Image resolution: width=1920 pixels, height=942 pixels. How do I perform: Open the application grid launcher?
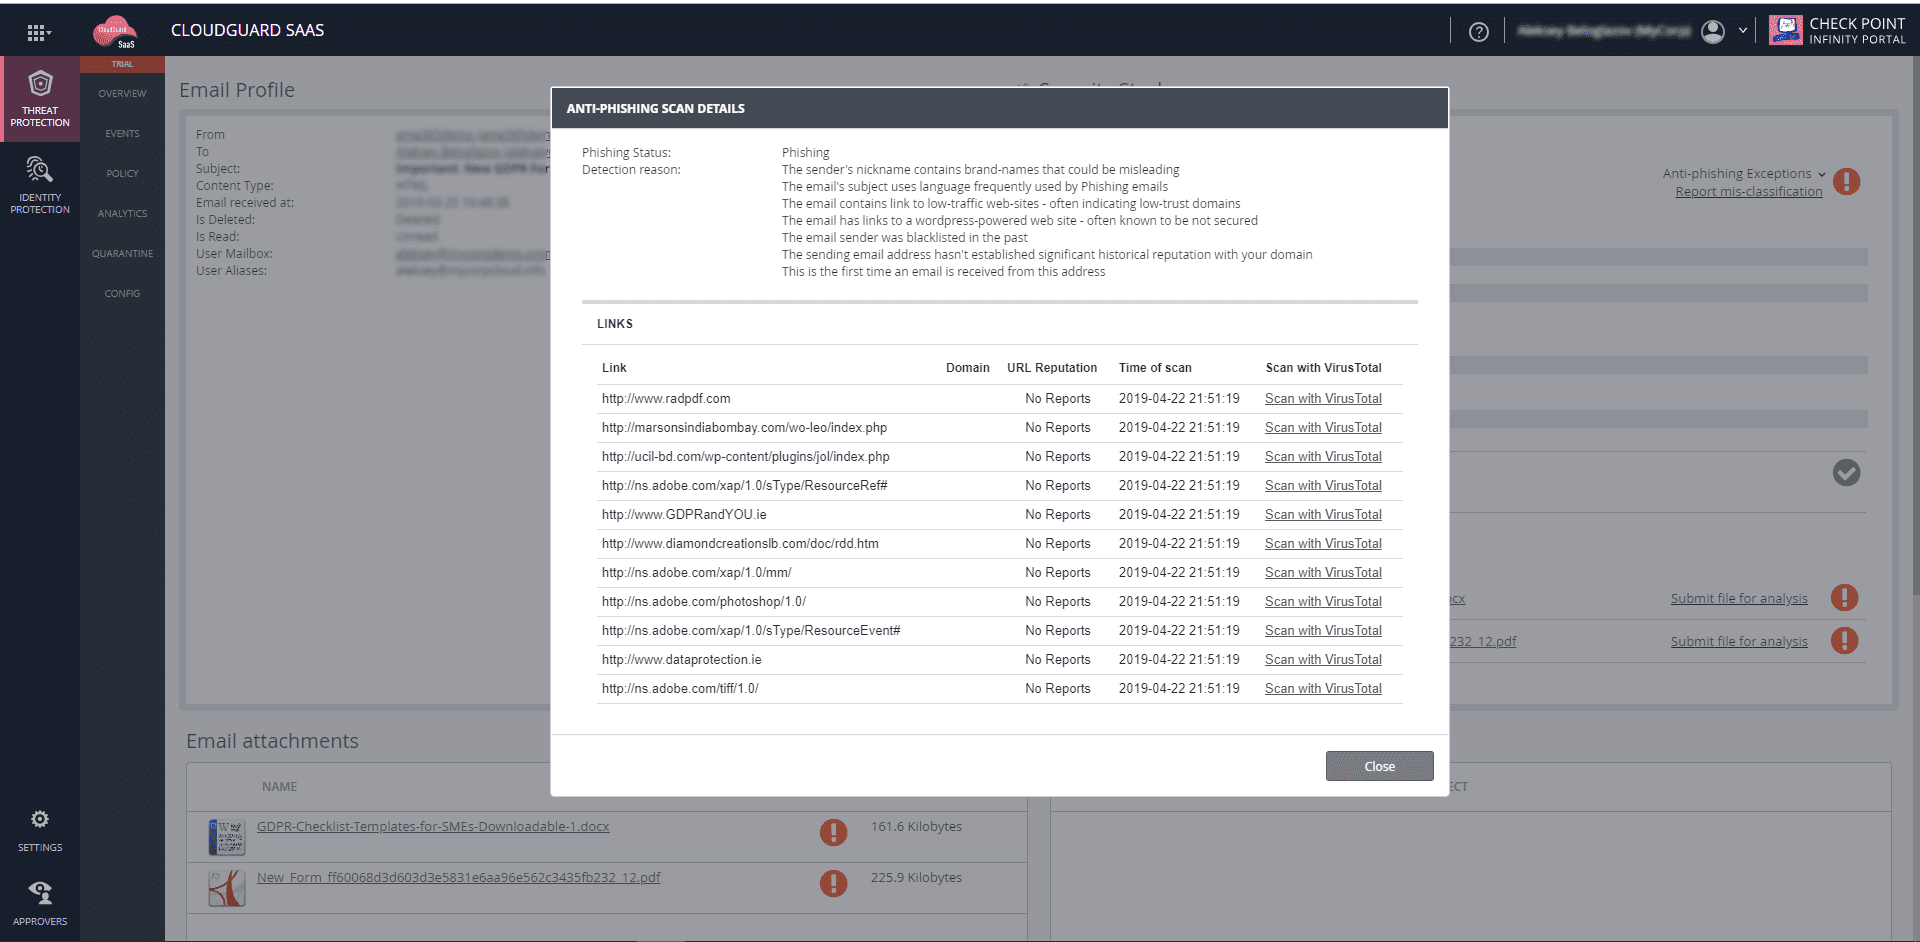pos(38,32)
